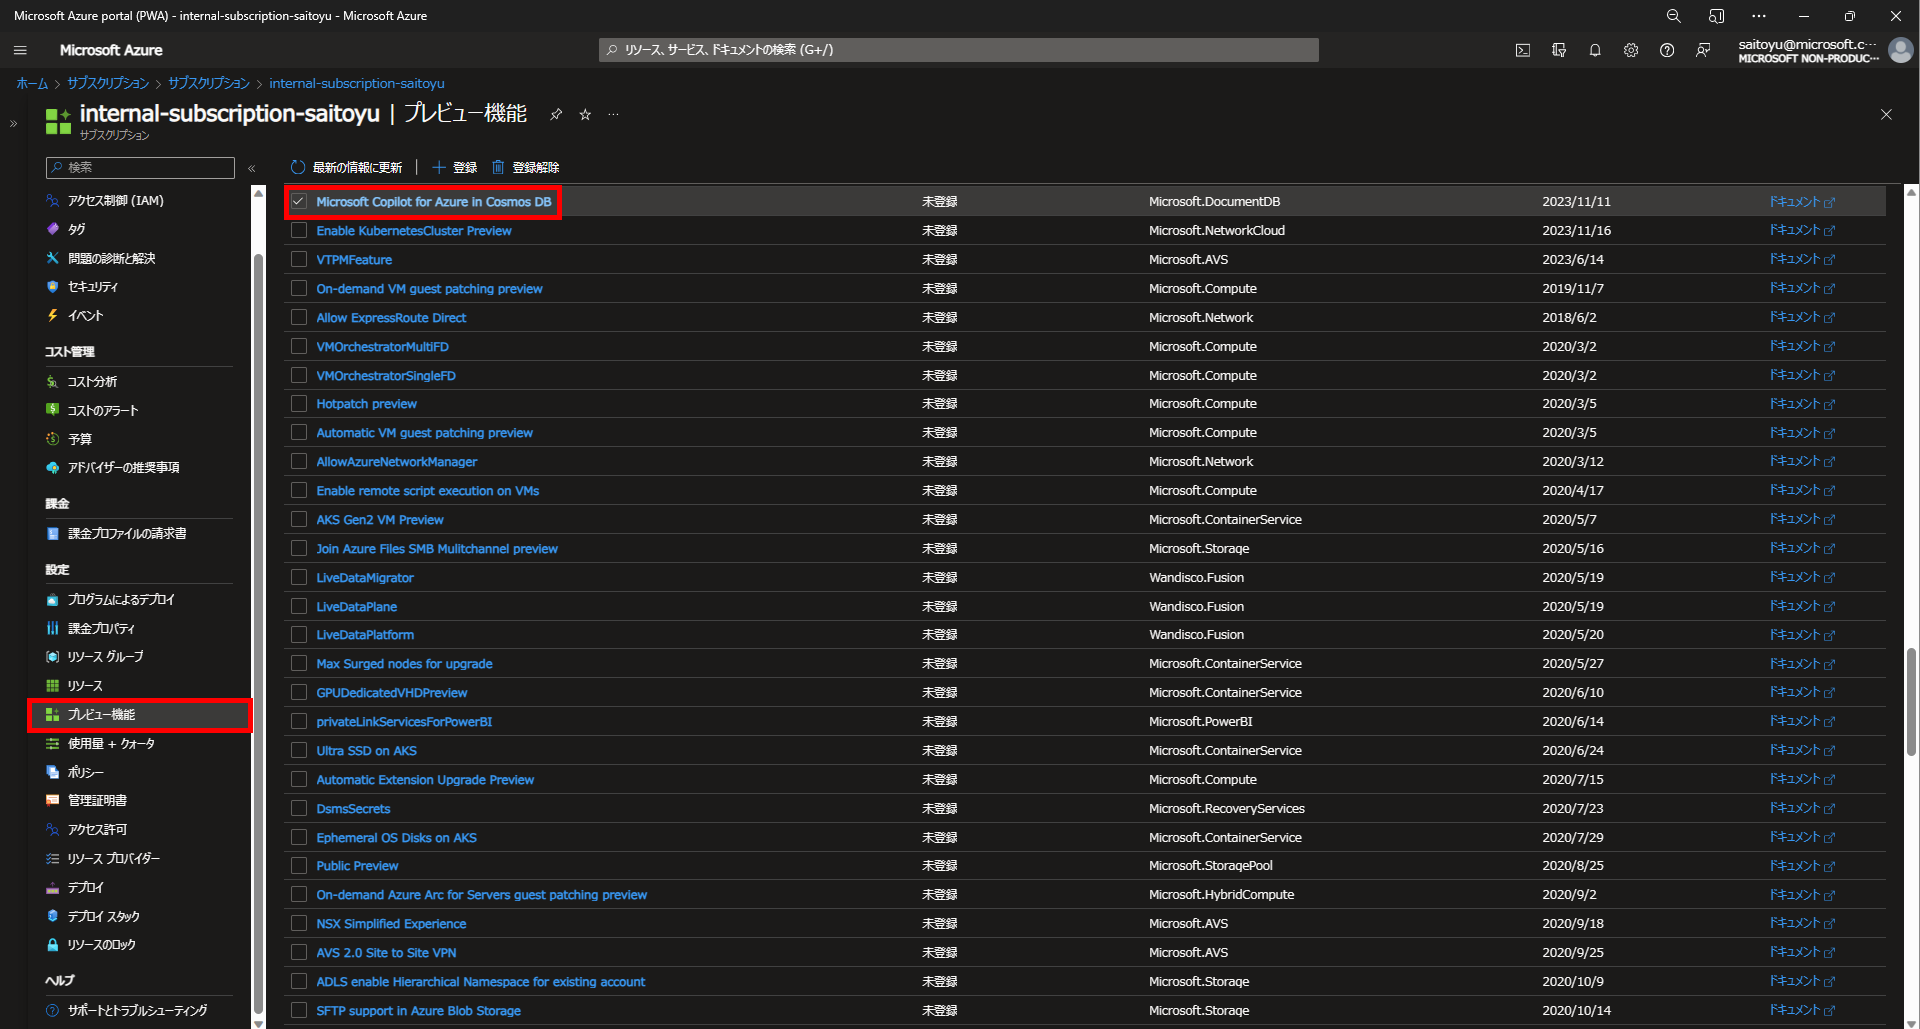
Task: Open the PWA app menu ellipsis in title bar
Action: point(1759,16)
